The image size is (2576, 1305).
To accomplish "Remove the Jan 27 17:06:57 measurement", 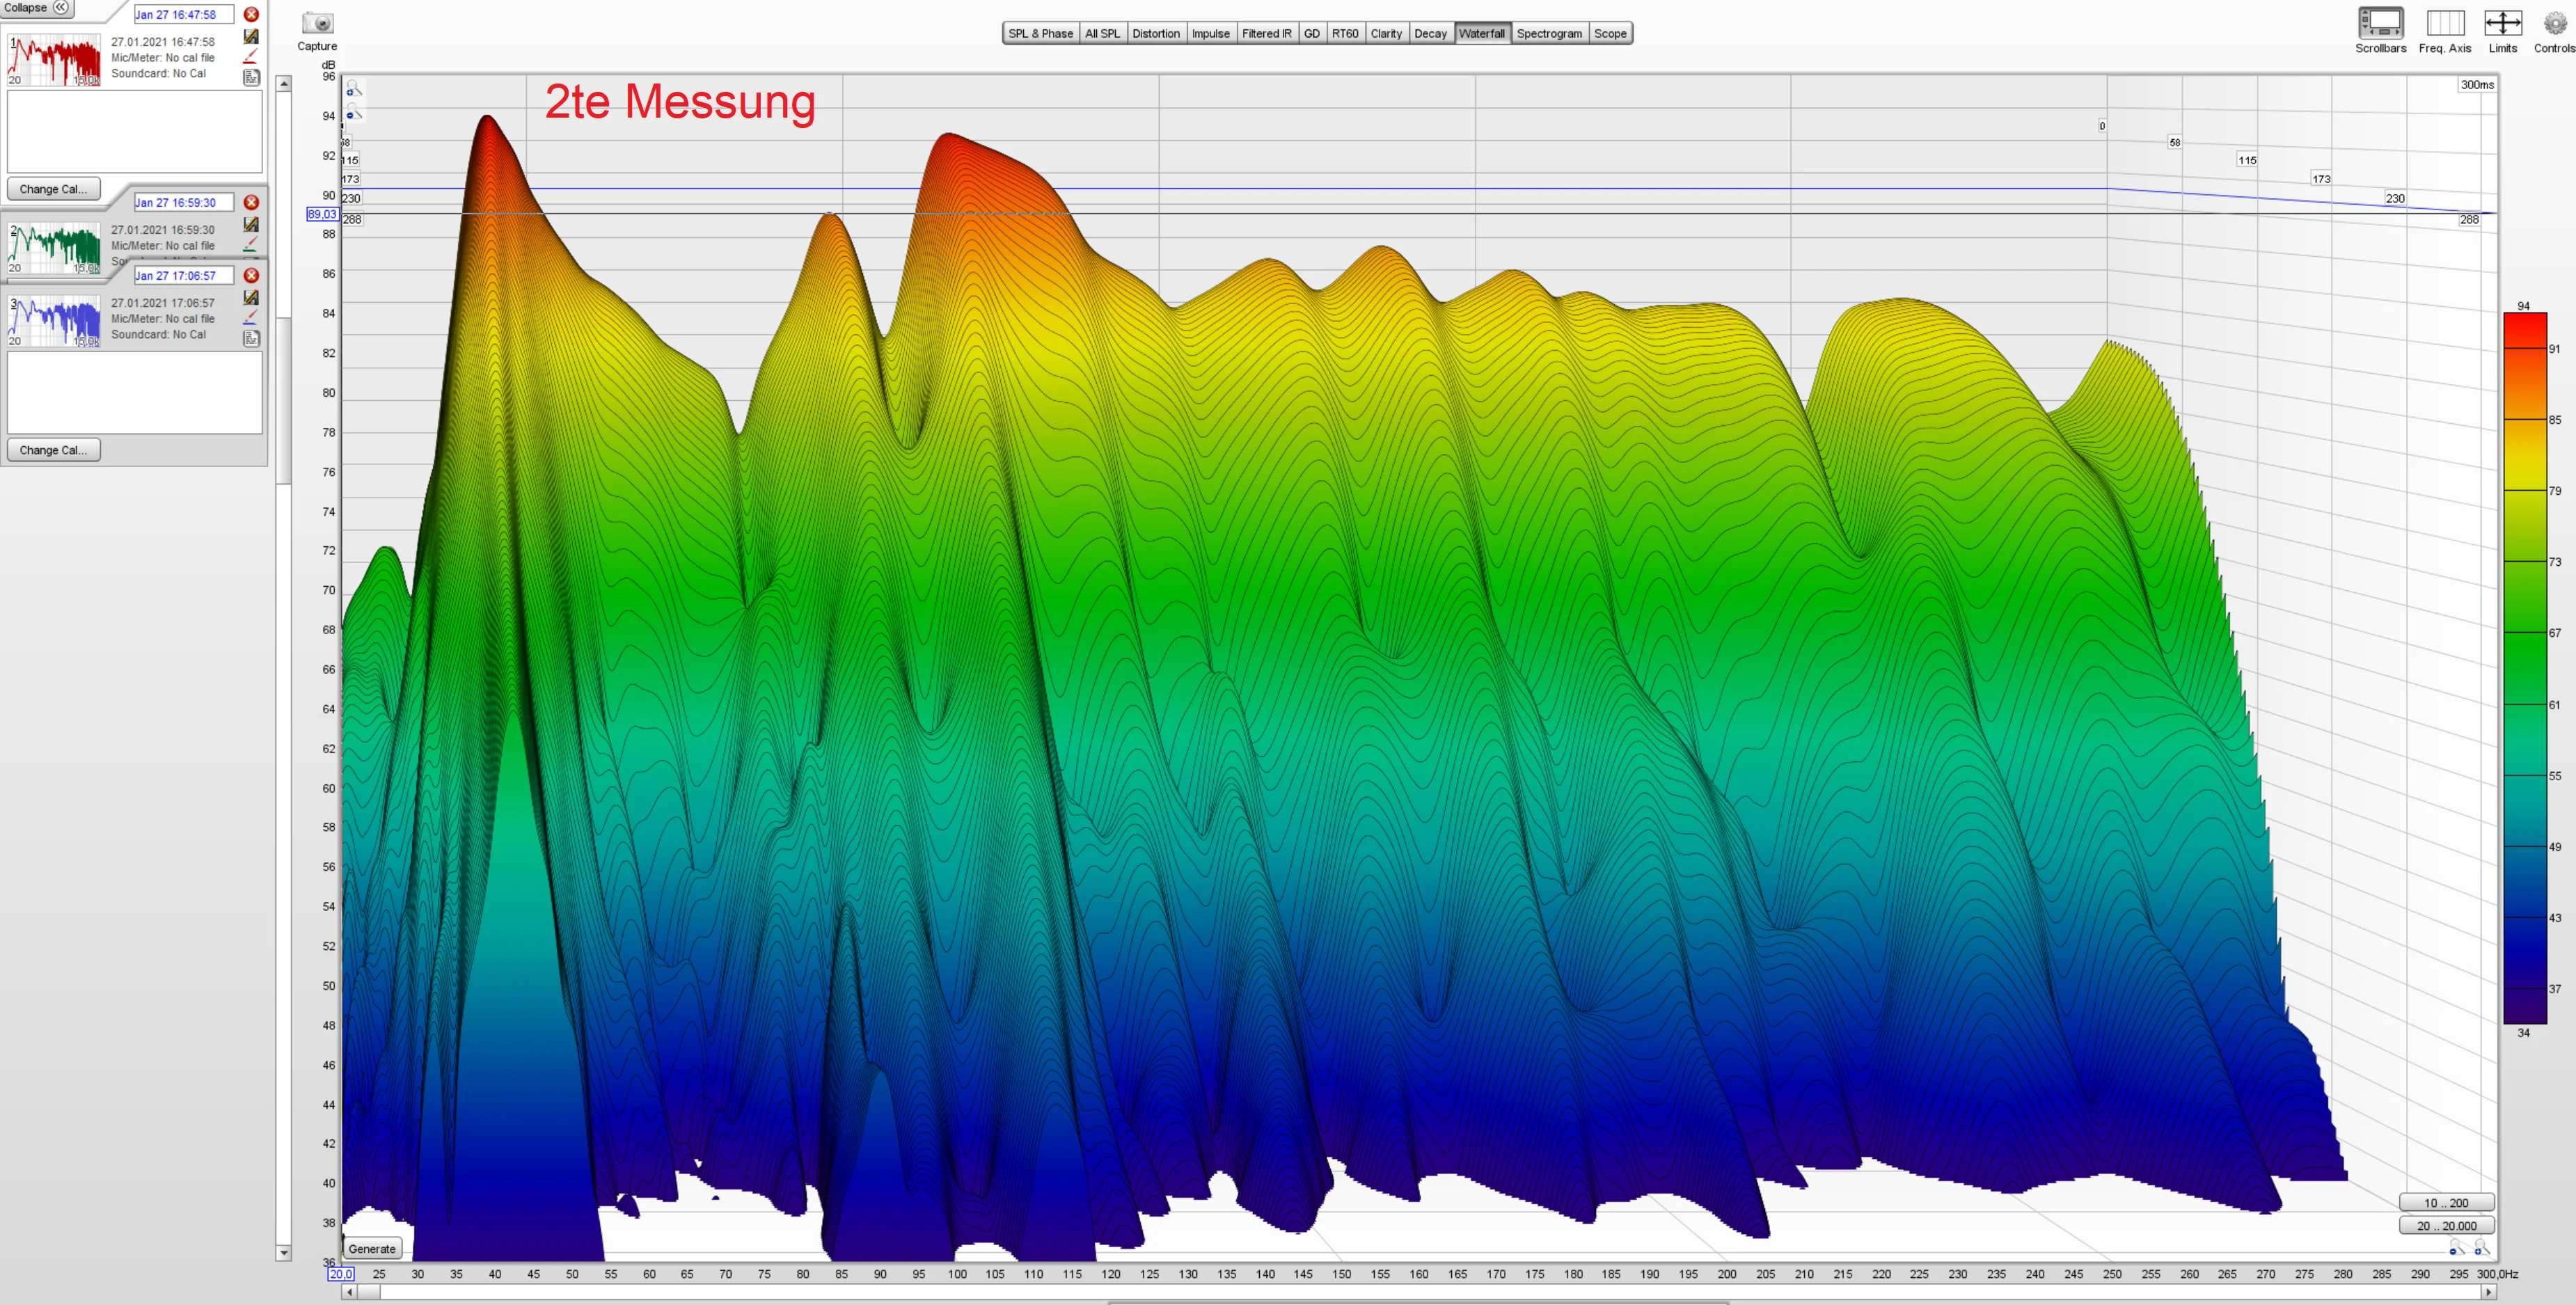I will coord(251,275).
